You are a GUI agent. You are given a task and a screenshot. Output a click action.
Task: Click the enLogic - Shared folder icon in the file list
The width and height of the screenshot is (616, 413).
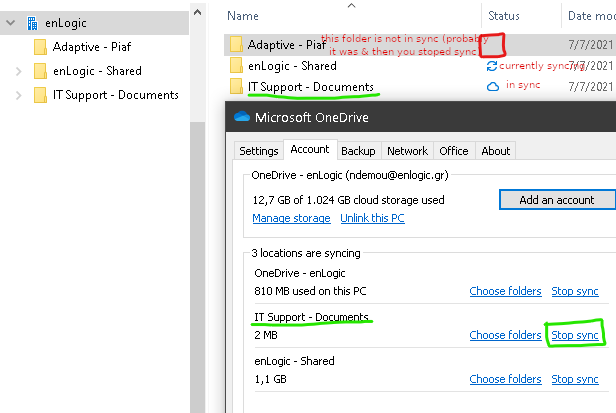236,66
